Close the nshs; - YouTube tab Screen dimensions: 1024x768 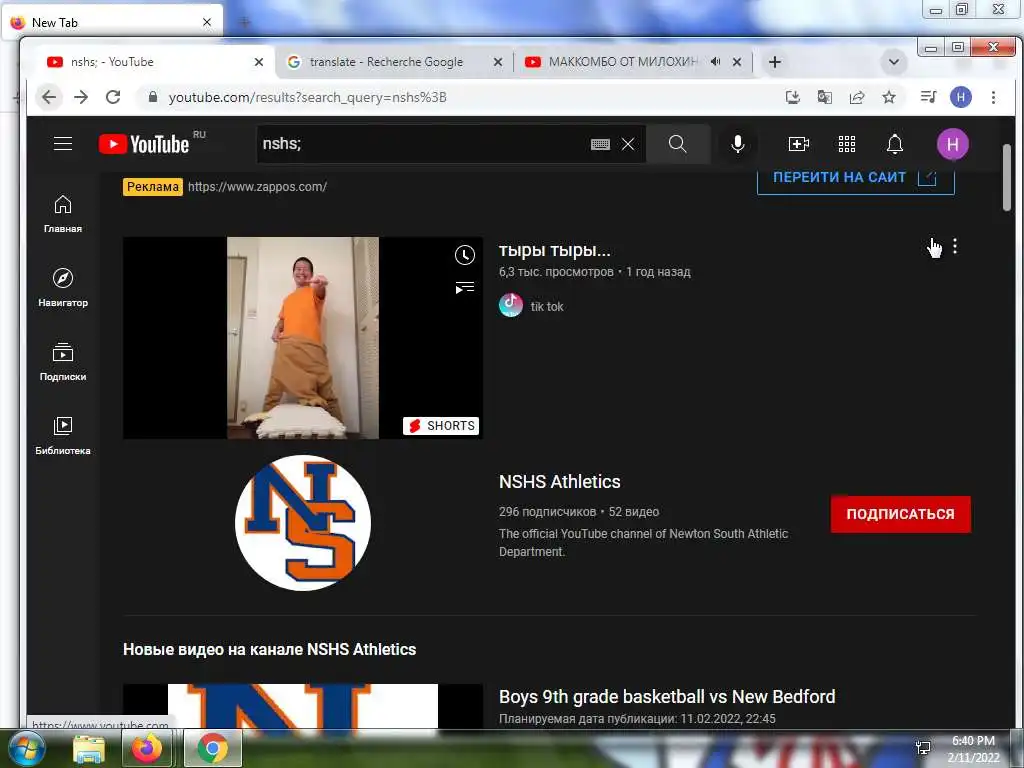pyautogui.click(x=259, y=62)
